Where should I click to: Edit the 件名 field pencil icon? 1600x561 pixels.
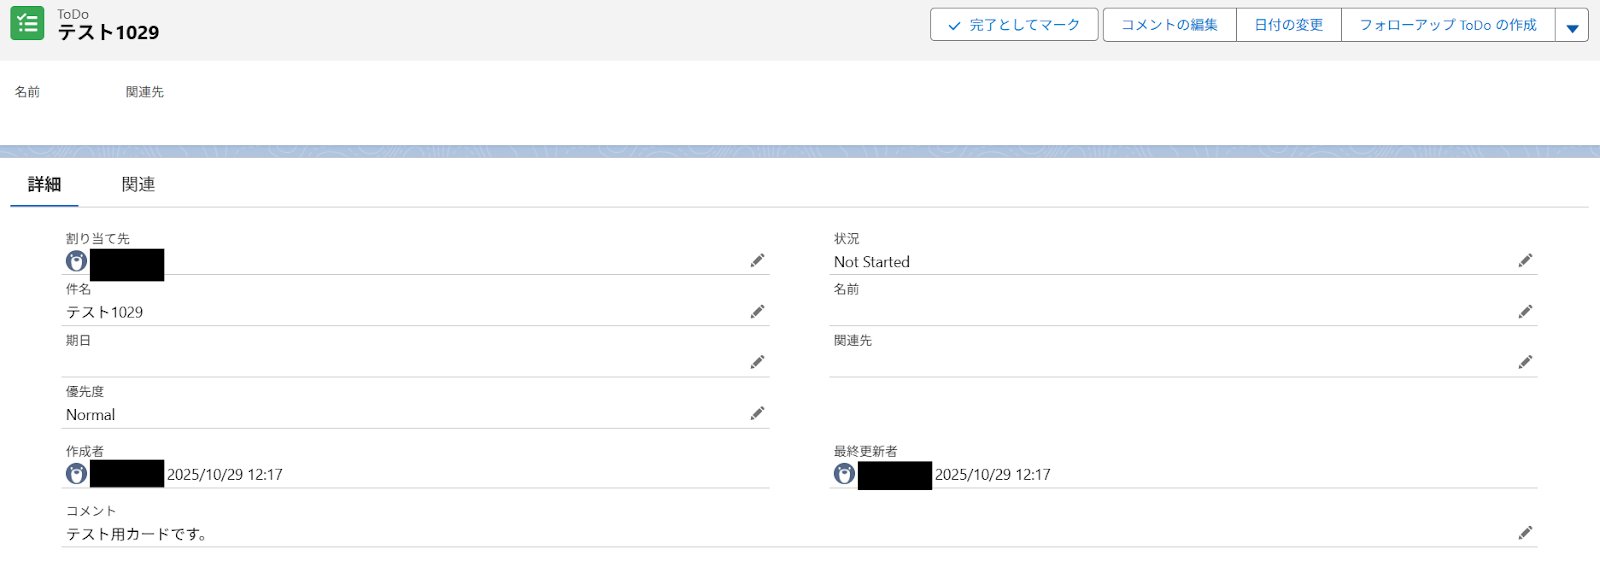tap(757, 312)
